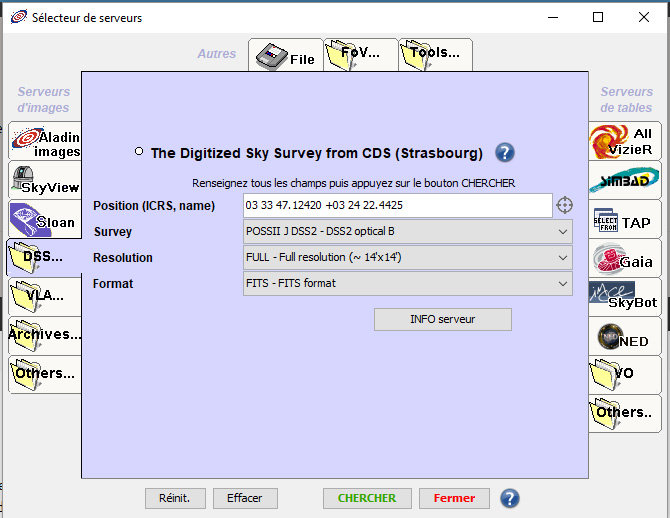Toggle the Digitized Sky Survey radio button

tap(139, 151)
